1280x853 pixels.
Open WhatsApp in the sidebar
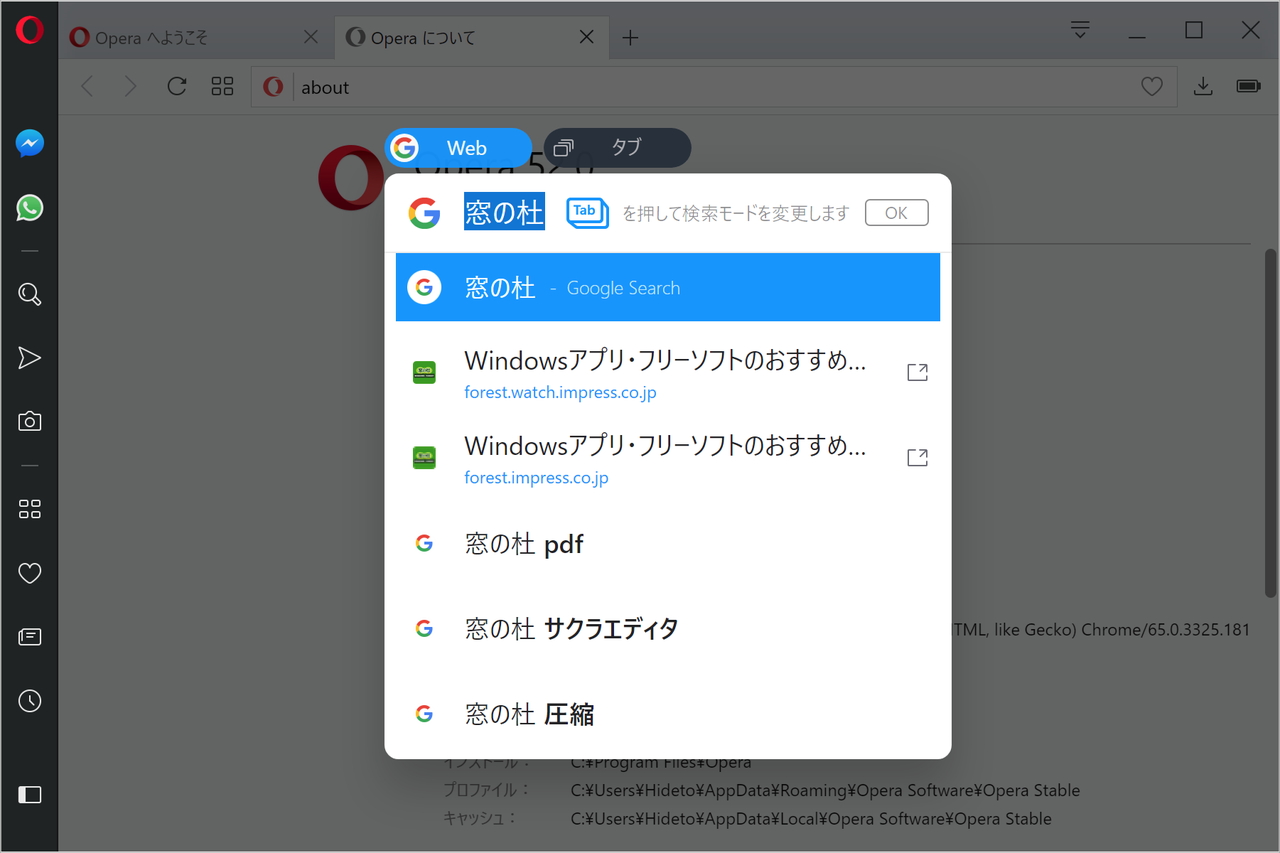(x=29, y=208)
